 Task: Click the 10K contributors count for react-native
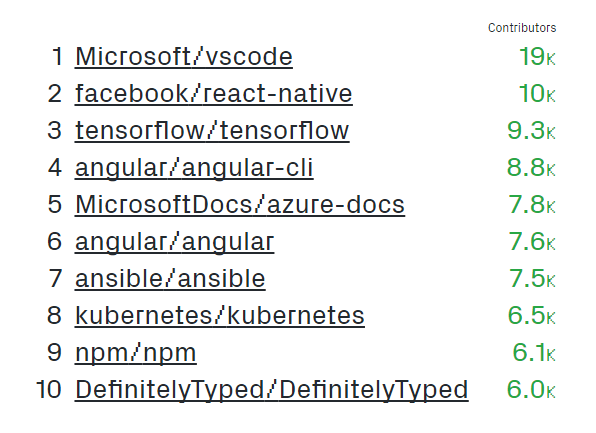pyautogui.click(x=537, y=94)
